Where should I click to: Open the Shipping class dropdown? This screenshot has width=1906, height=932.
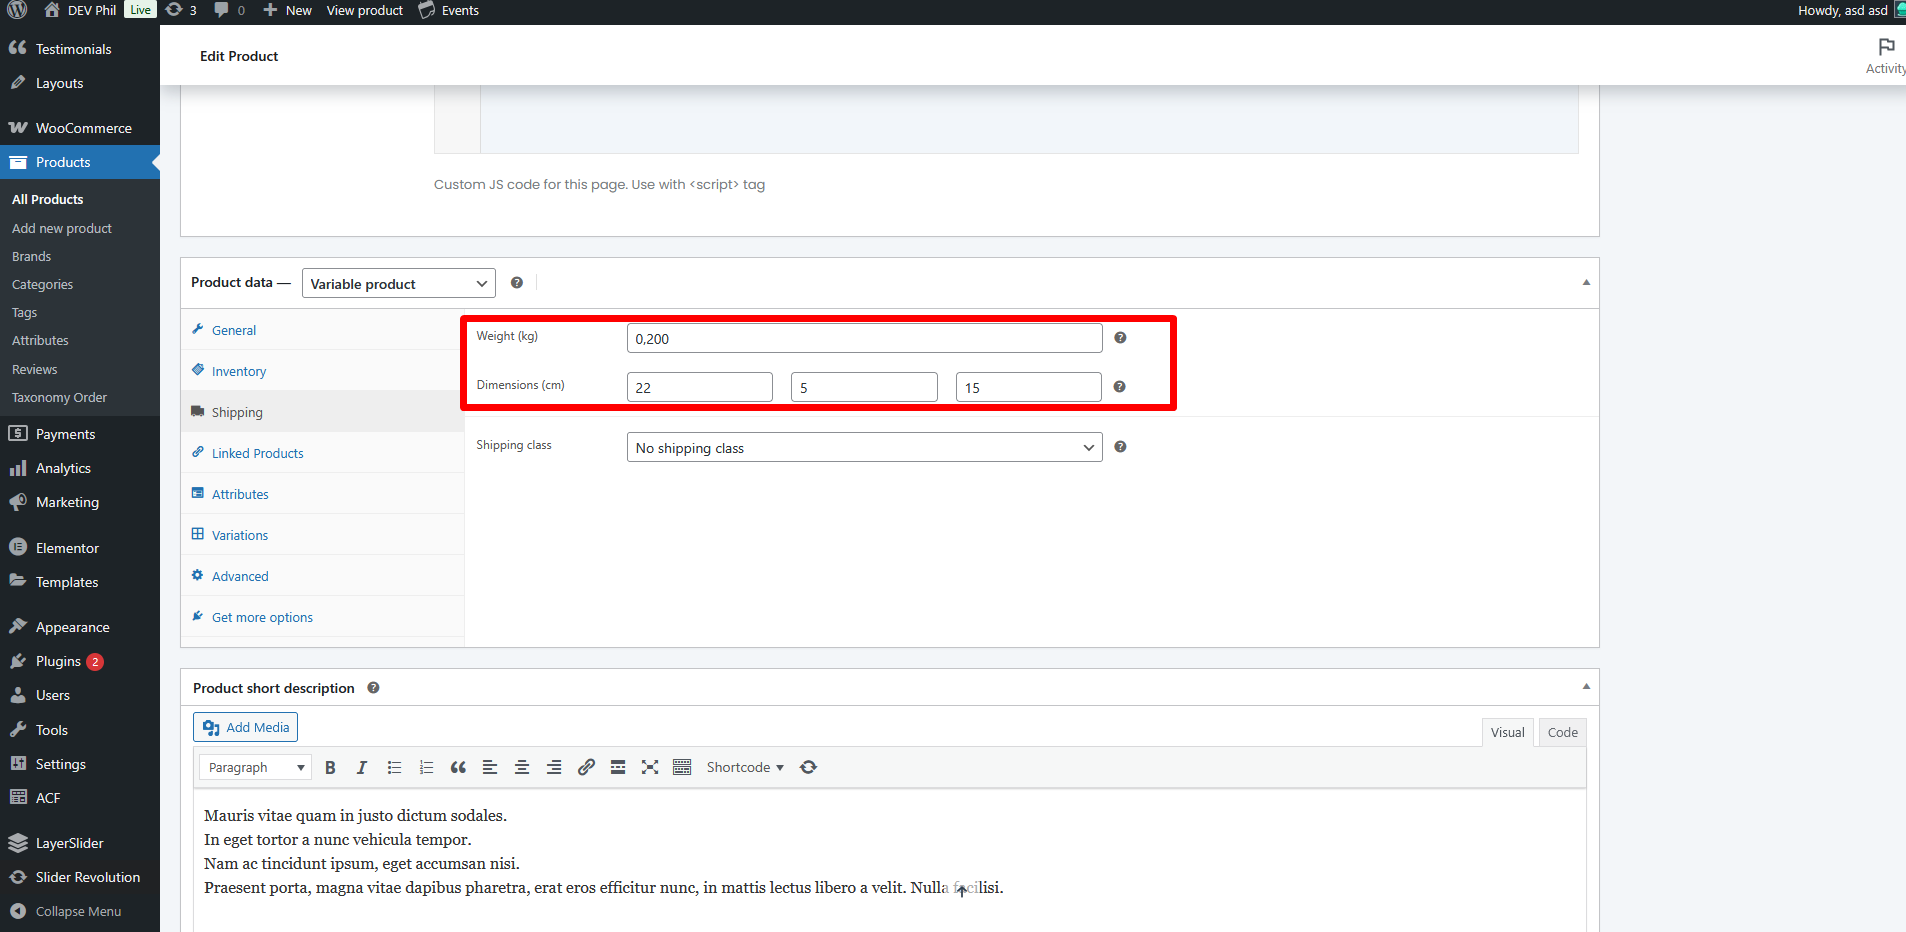click(x=864, y=448)
